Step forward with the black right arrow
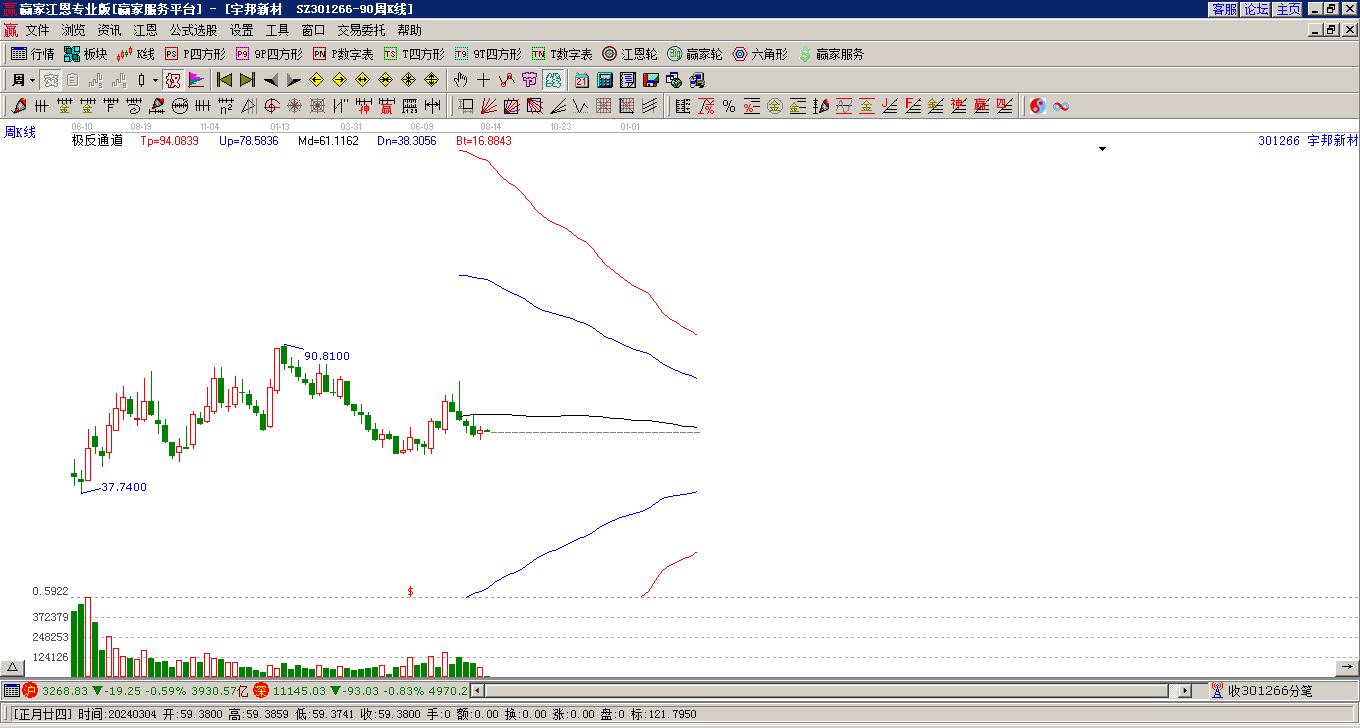This screenshot has width=1360, height=728. pos(293,80)
